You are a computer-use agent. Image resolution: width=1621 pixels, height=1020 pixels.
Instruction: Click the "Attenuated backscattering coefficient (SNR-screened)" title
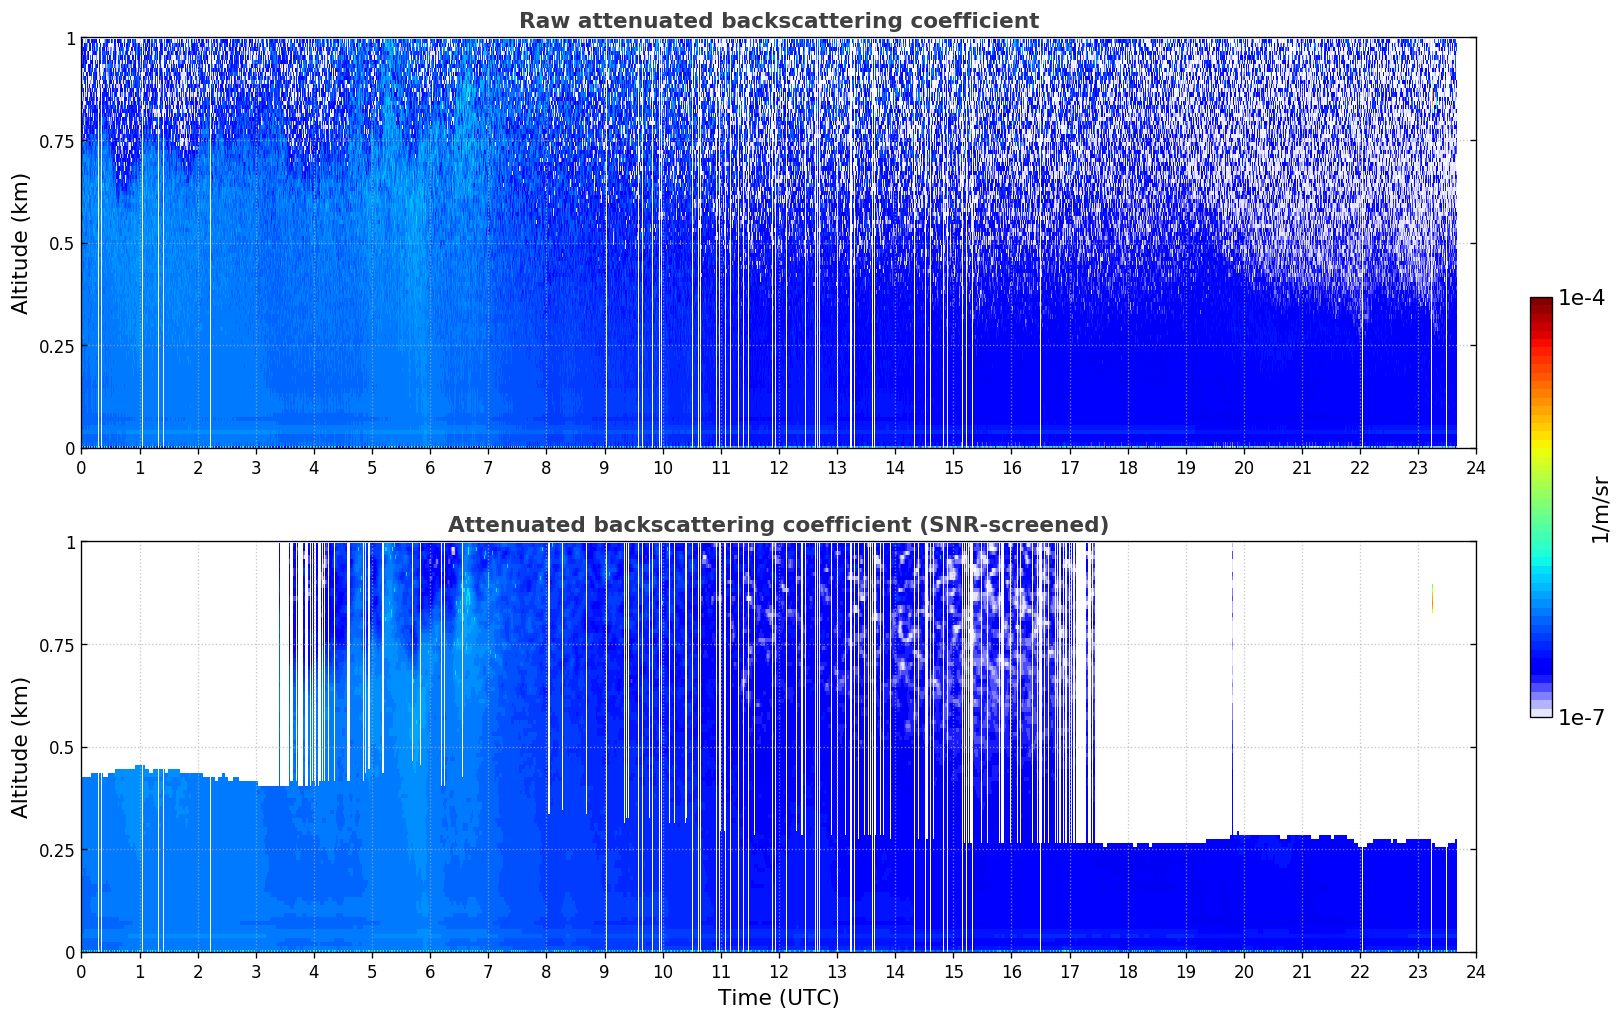tap(778, 525)
